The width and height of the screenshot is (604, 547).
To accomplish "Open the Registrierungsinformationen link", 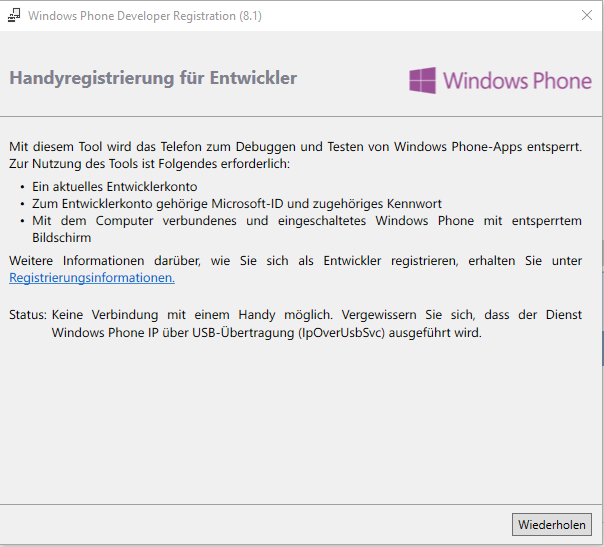I will tap(92, 277).
